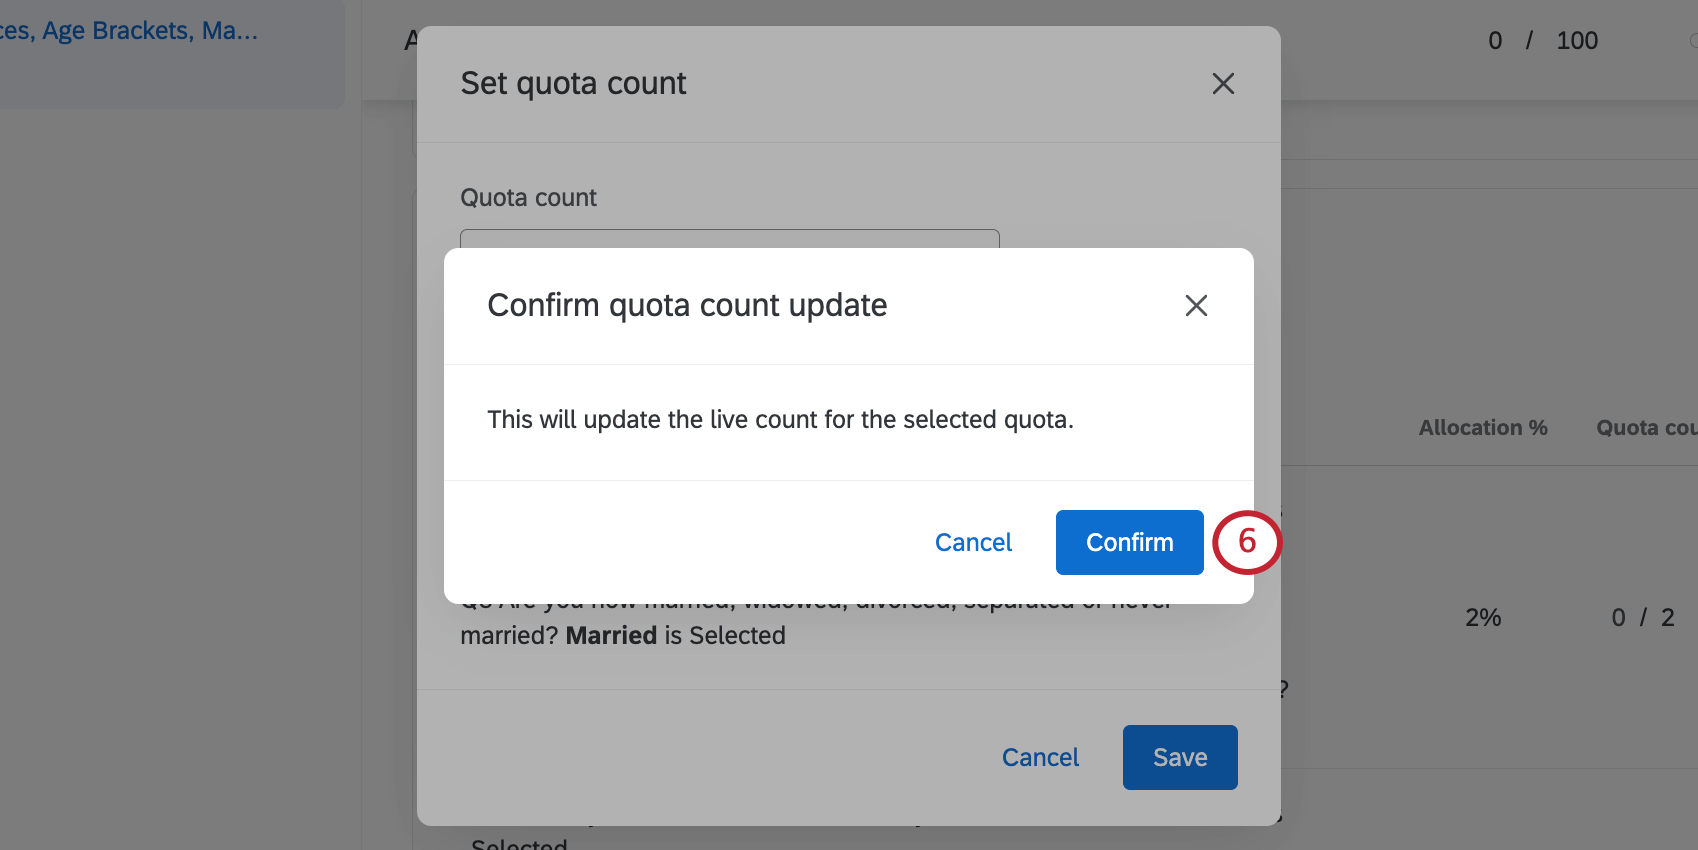
Task: Cancel out of the Set quota count dialog
Action: pyautogui.click(x=1040, y=757)
